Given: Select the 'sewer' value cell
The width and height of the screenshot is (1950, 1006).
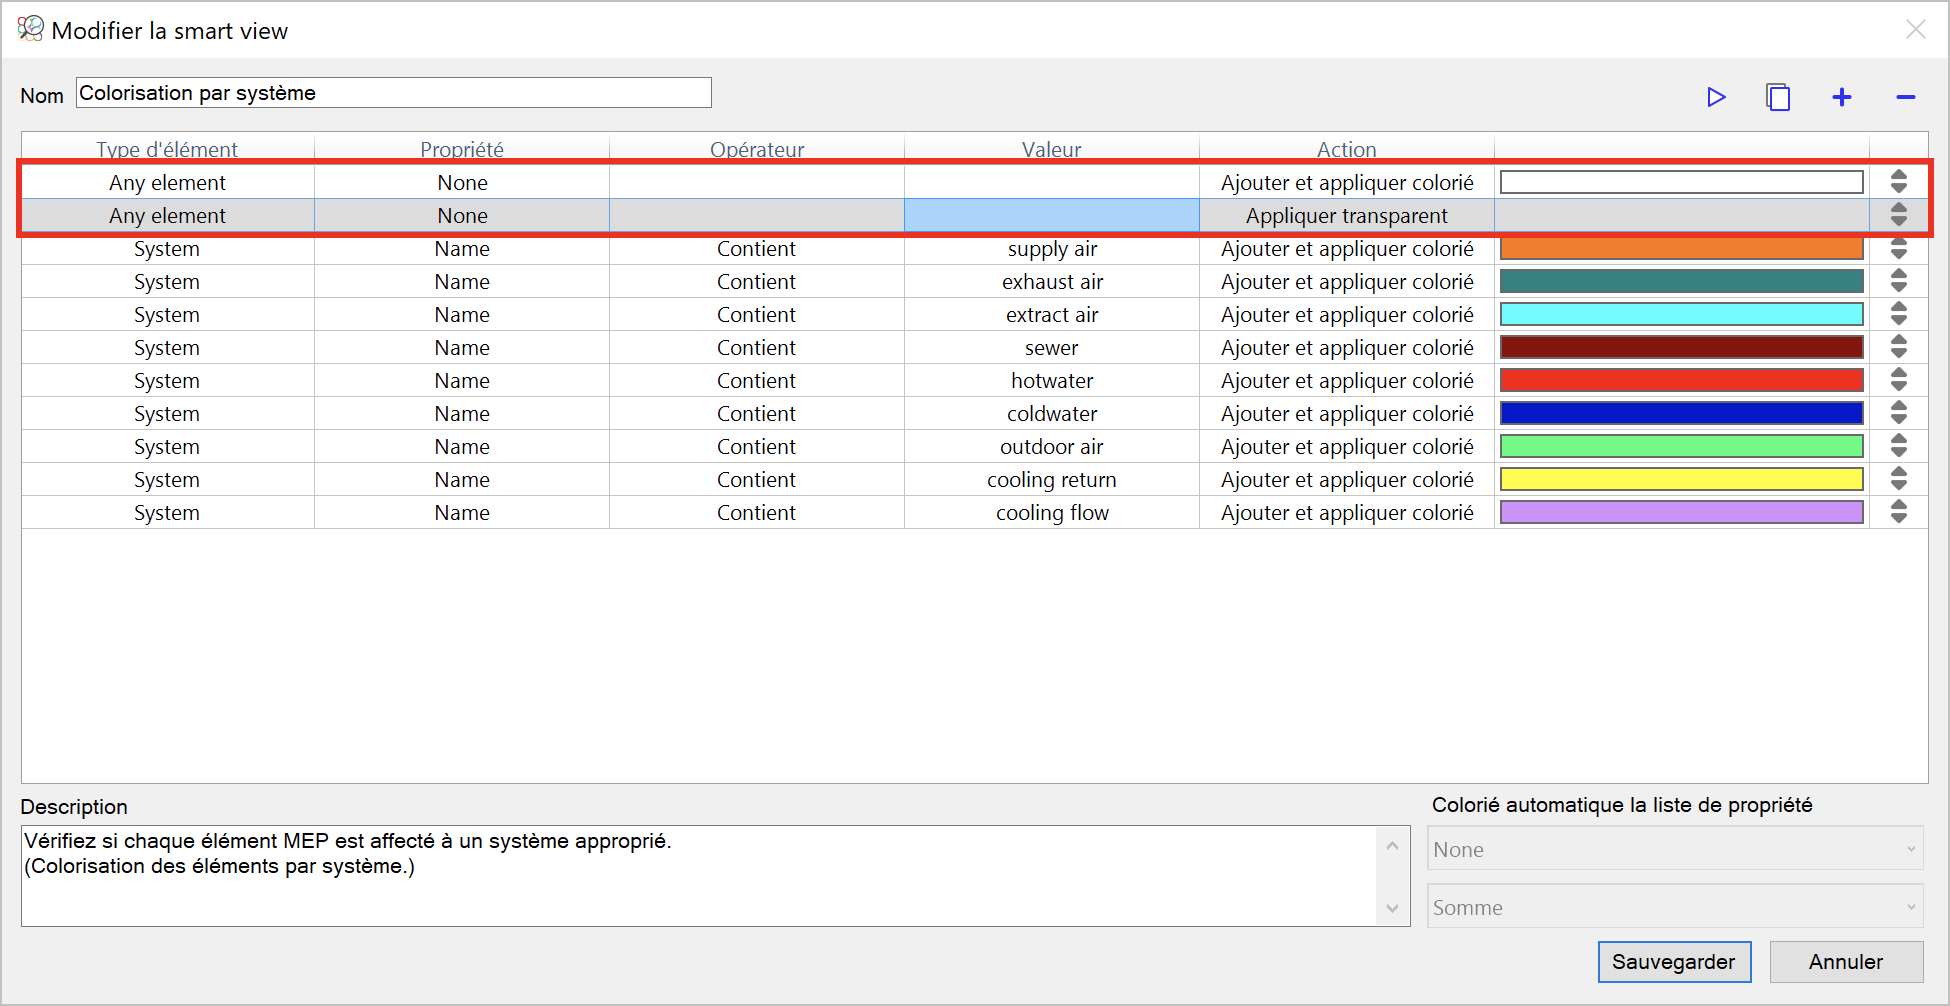Looking at the screenshot, I should point(1052,347).
